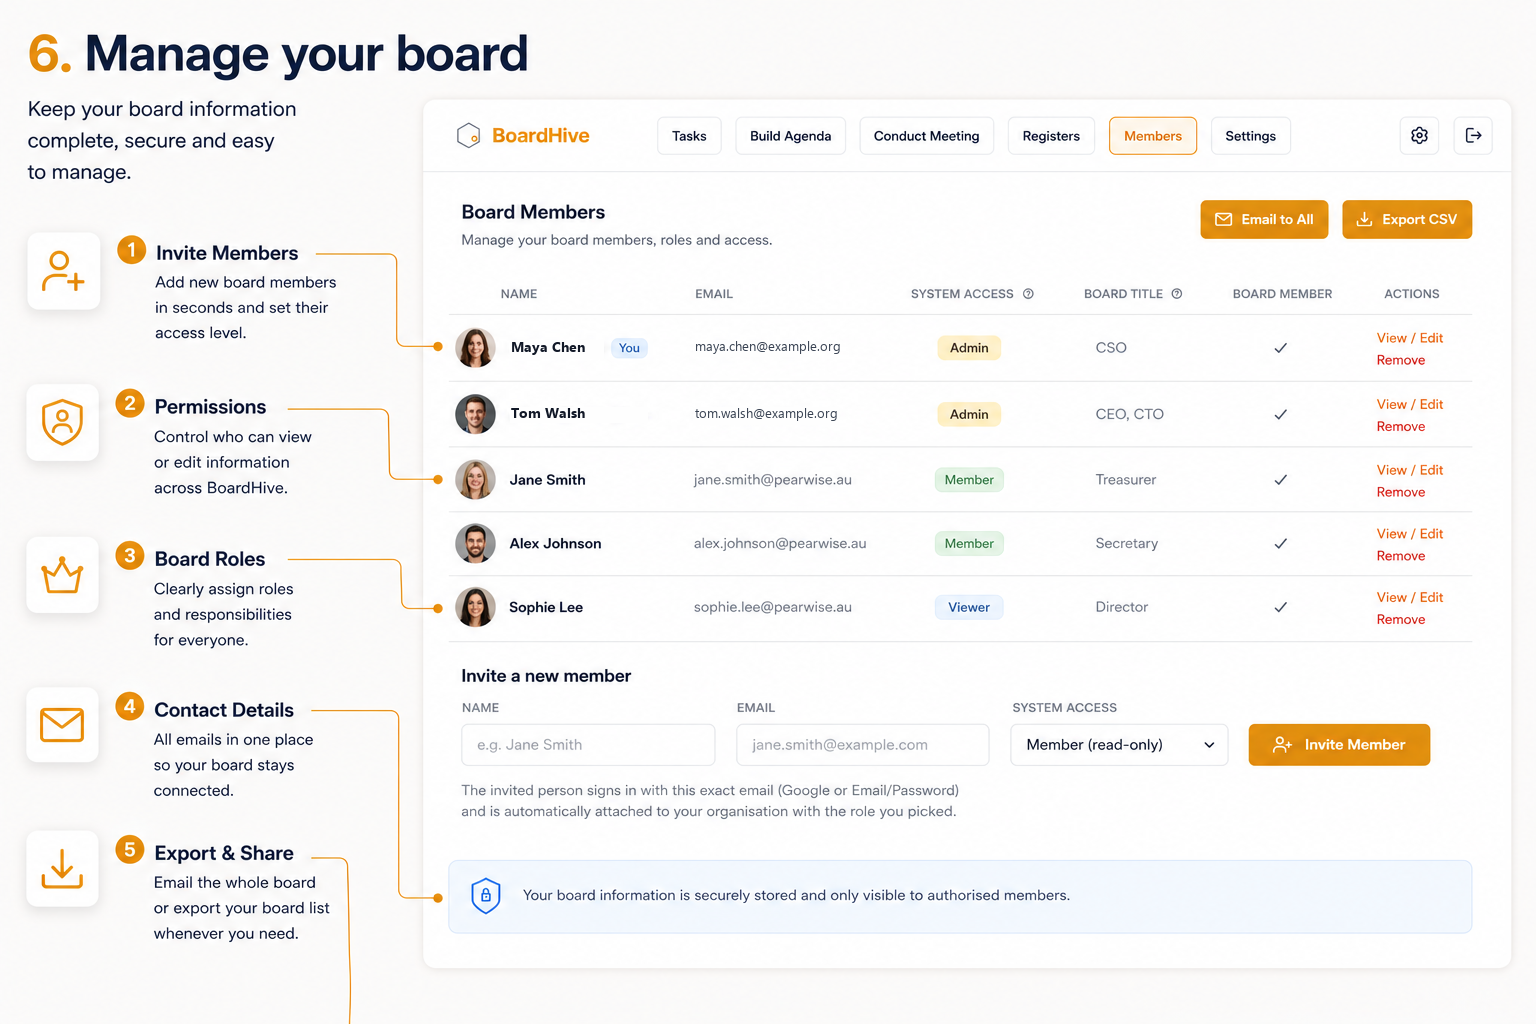The height and width of the screenshot is (1024, 1536).
Task: Open the Settings tab
Action: point(1250,136)
